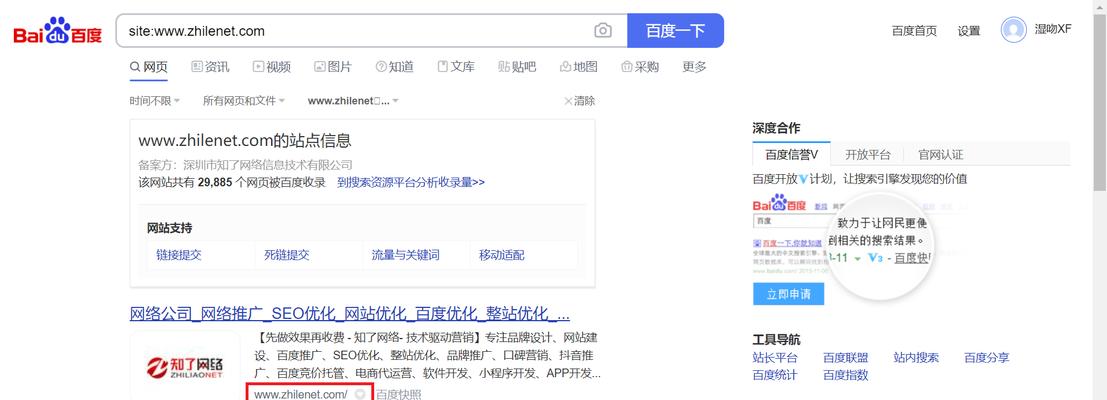Open 到搜索资源平台分析收录量>> link
The height and width of the screenshot is (400, 1107).
411,183
